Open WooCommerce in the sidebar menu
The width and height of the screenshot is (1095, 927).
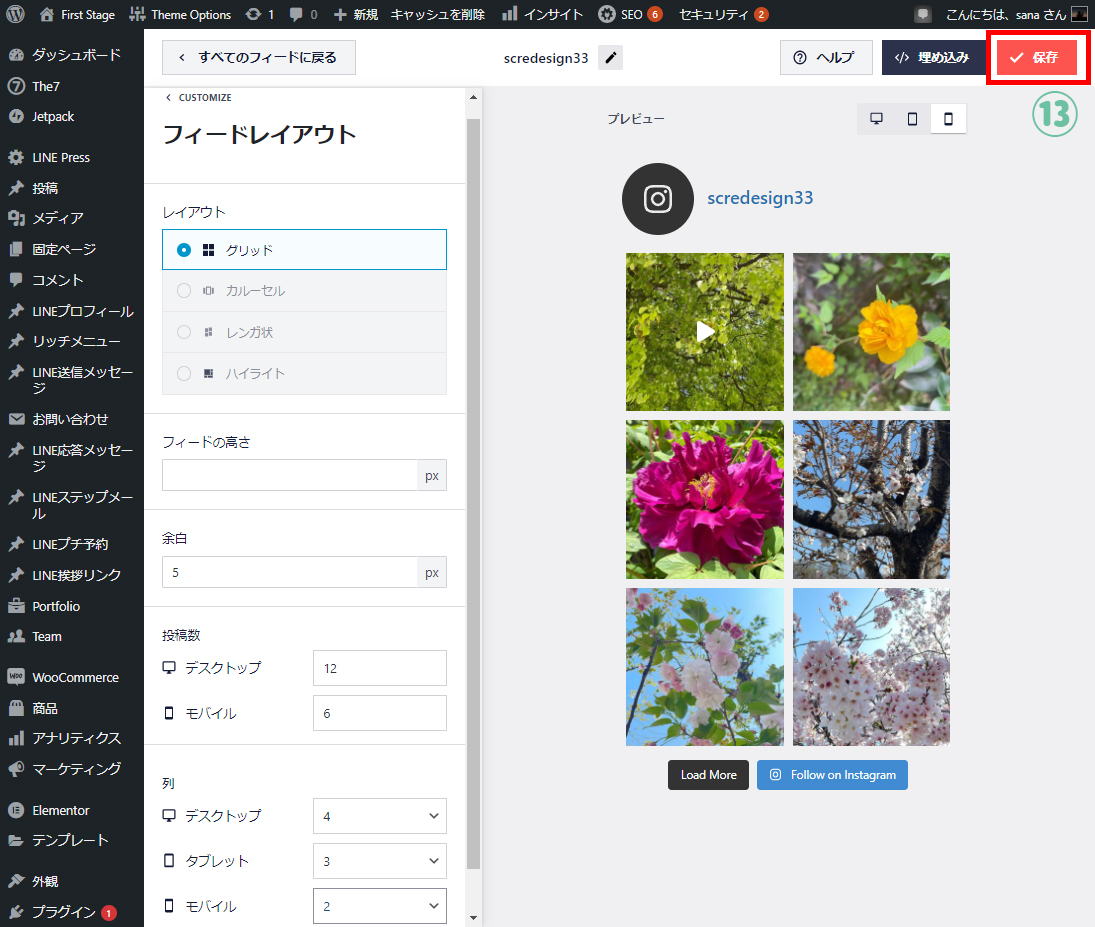tap(75, 677)
